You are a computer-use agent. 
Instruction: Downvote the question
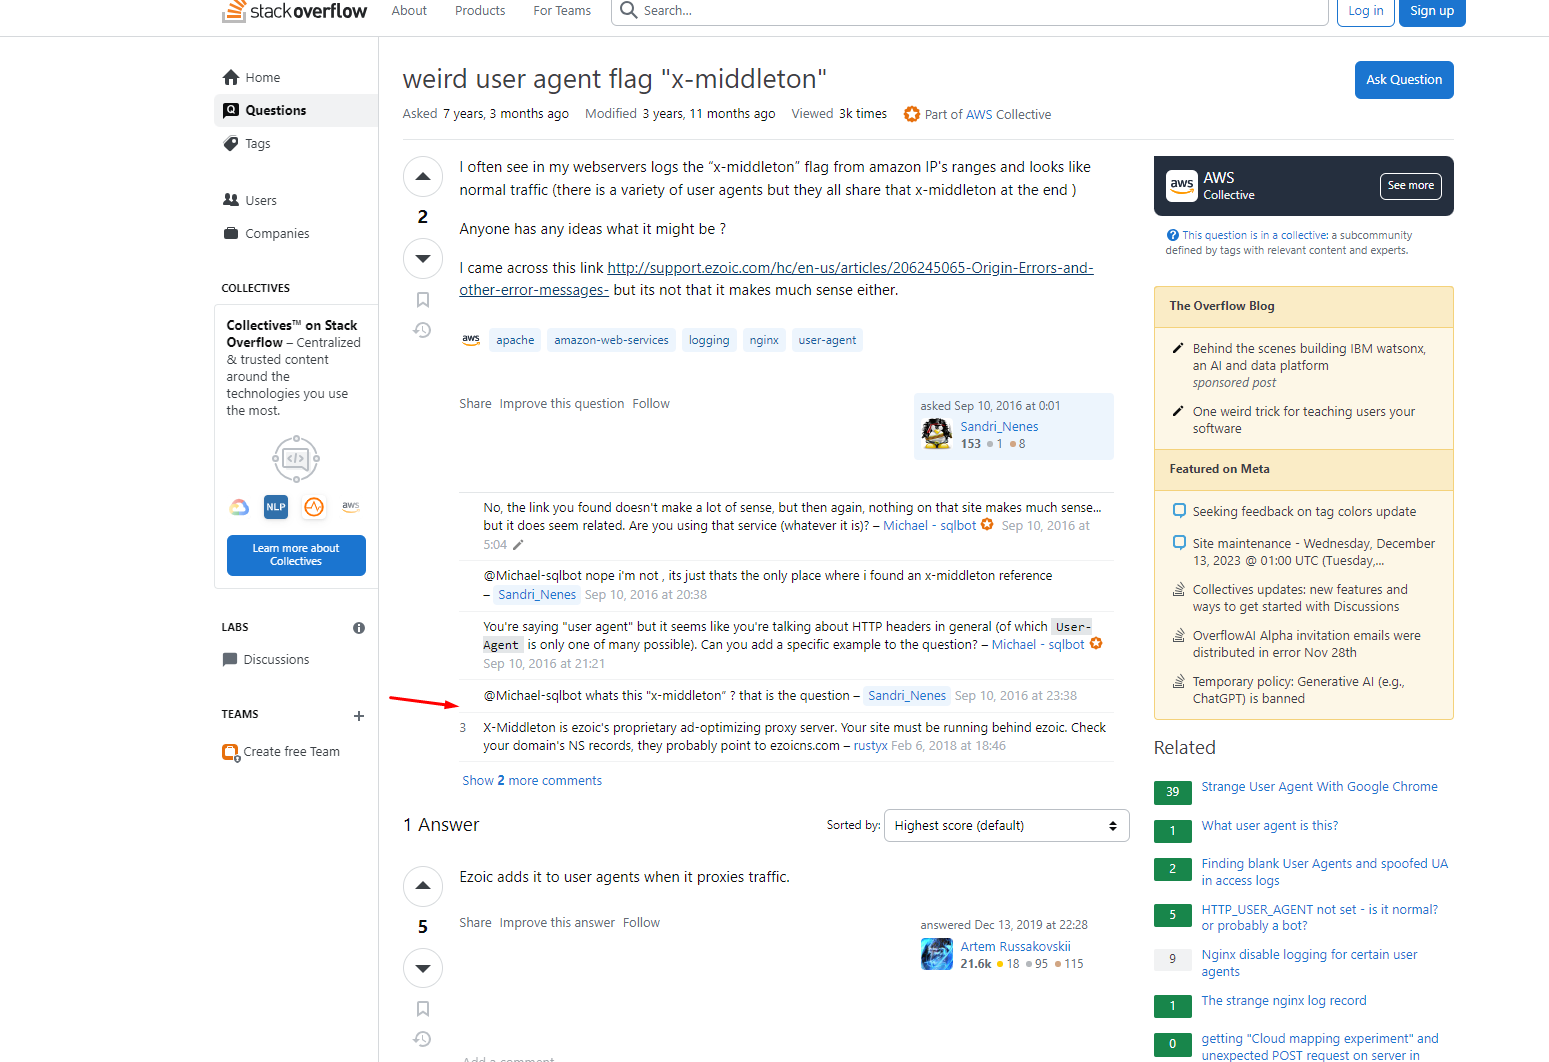(423, 258)
